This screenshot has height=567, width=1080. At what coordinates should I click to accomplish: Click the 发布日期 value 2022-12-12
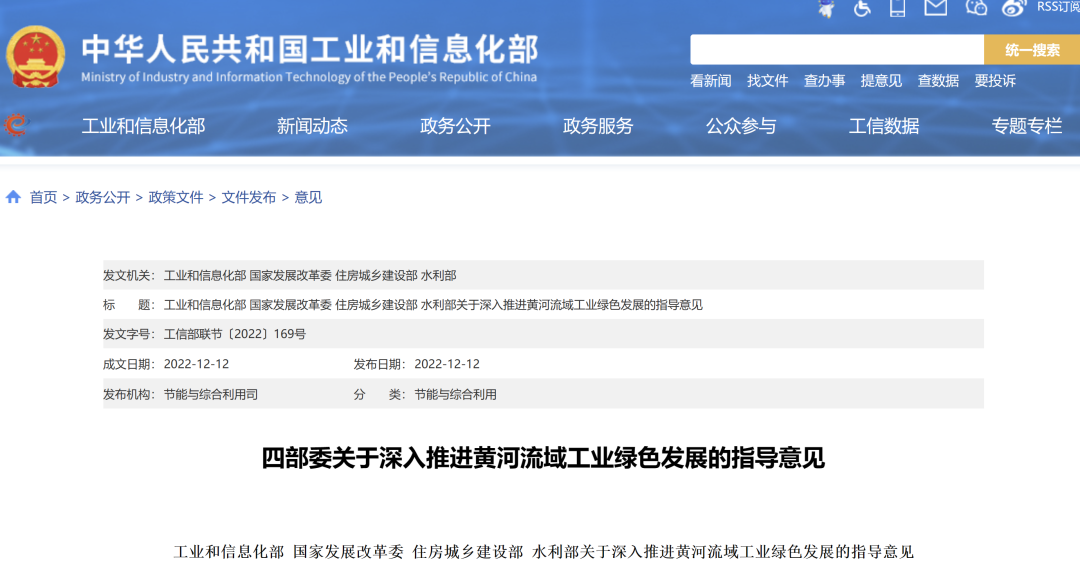(x=447, y=364)
